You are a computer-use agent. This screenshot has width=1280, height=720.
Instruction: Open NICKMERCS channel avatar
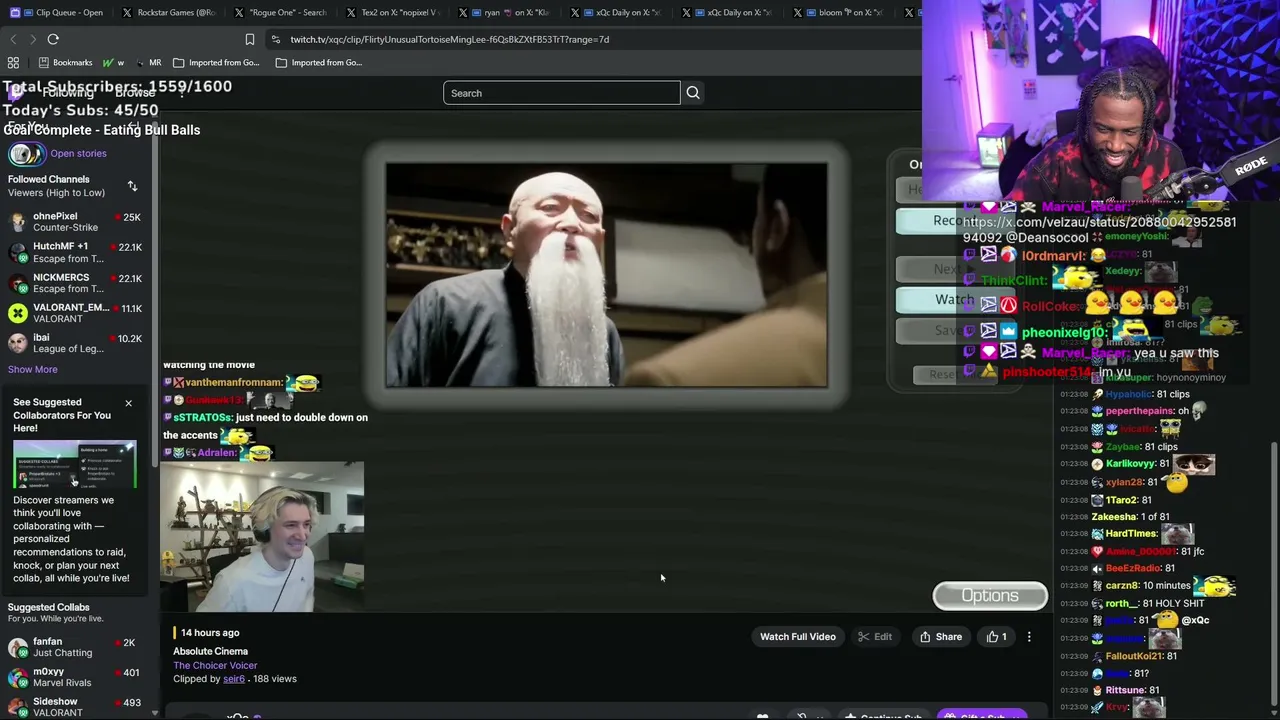[17, 283]
